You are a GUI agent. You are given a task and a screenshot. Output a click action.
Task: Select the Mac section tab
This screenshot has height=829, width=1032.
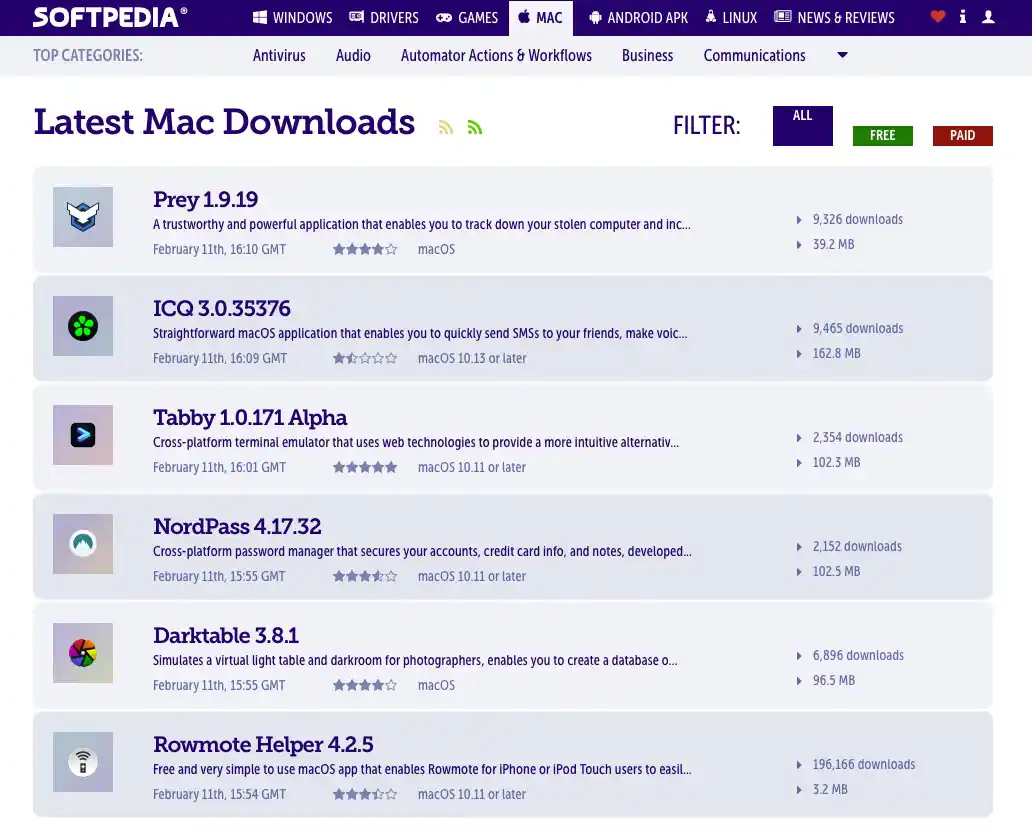540,18
